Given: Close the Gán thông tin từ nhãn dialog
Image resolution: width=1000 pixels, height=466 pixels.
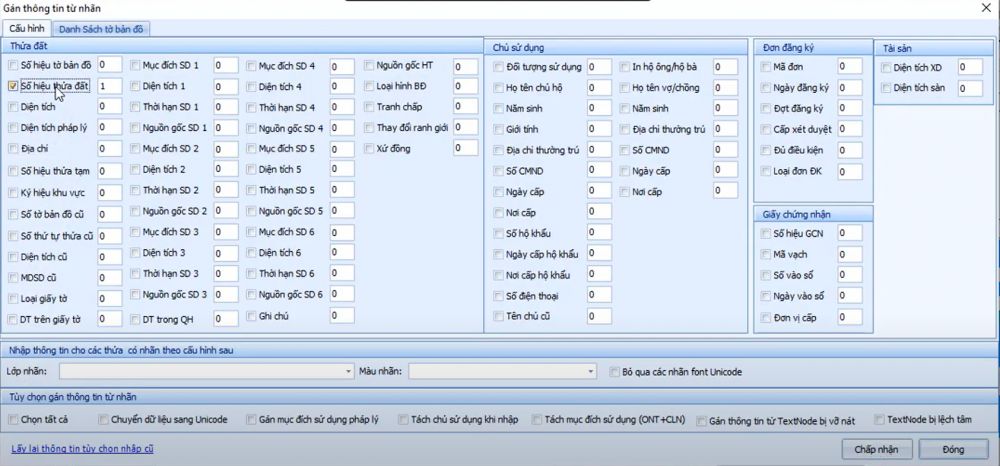Looking at the screenshot, I should coord(986,8).
